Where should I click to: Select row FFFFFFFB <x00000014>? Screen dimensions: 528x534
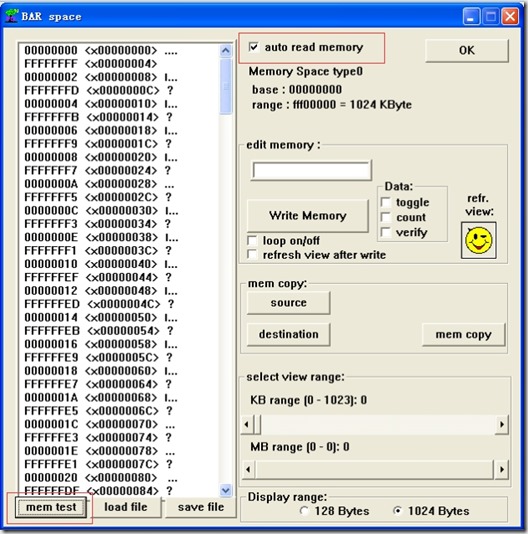coord(119,117)
